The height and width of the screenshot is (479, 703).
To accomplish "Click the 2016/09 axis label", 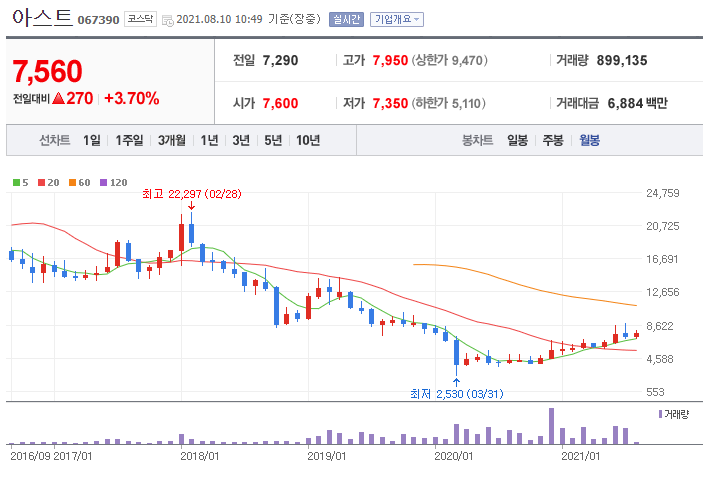I will 30,456.
